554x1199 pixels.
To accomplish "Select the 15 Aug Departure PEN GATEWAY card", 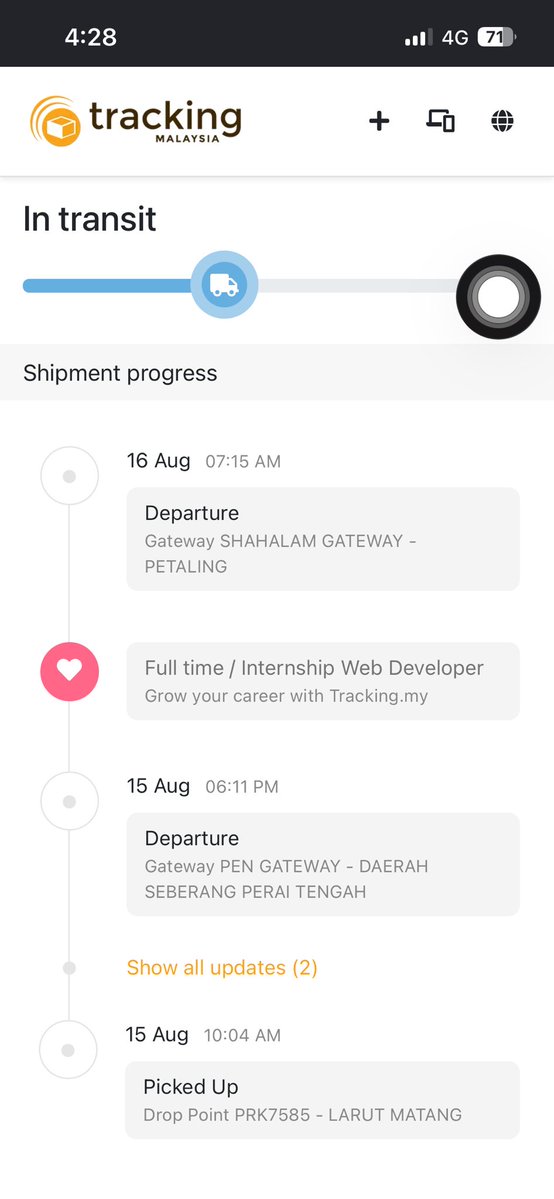I will 323,864.
